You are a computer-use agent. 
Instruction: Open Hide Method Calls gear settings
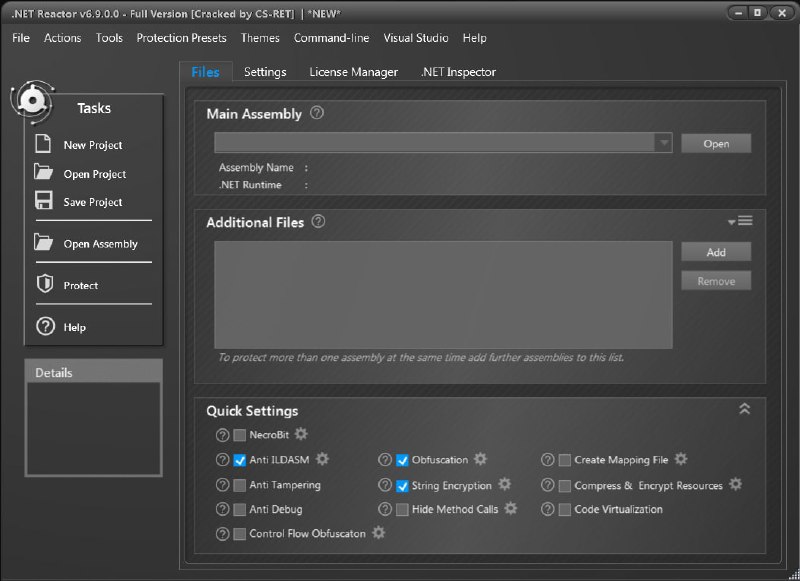pos(511,508)
